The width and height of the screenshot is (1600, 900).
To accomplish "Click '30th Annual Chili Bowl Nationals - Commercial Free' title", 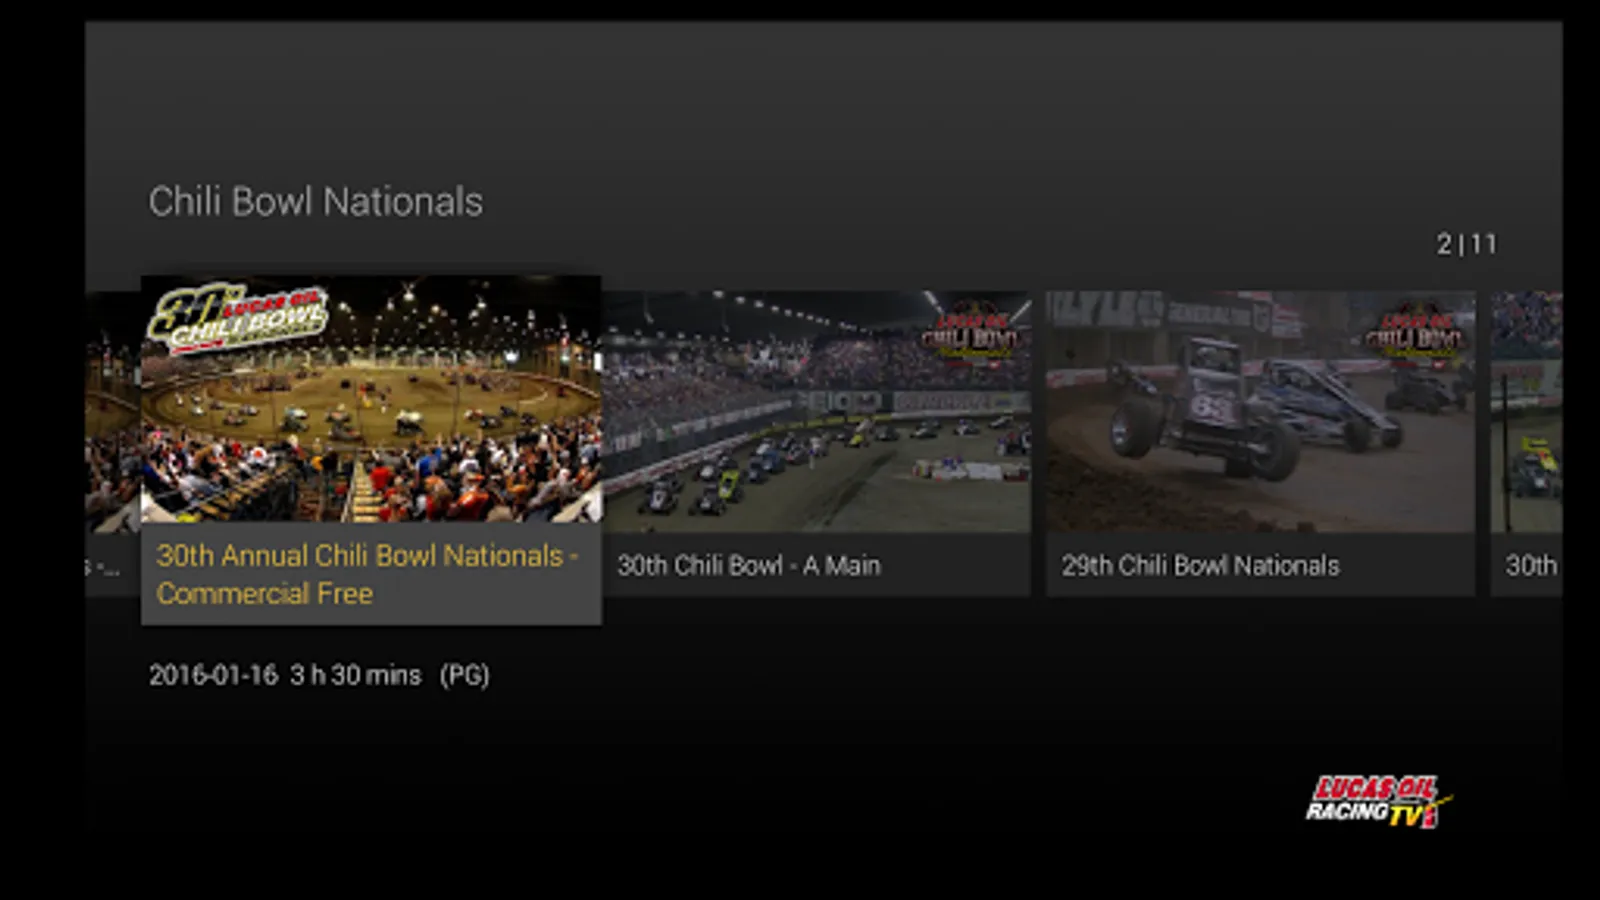I will (x=367, y=574).
